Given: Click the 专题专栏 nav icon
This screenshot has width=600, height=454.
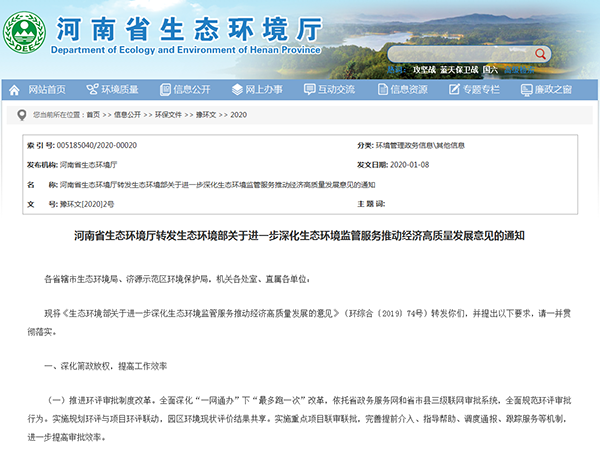Looking at the screenshot, I should click(452, 89).
